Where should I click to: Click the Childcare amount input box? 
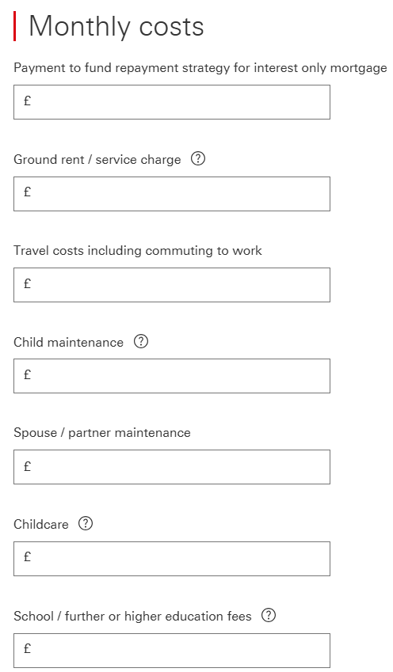click(x=172, y=558)
